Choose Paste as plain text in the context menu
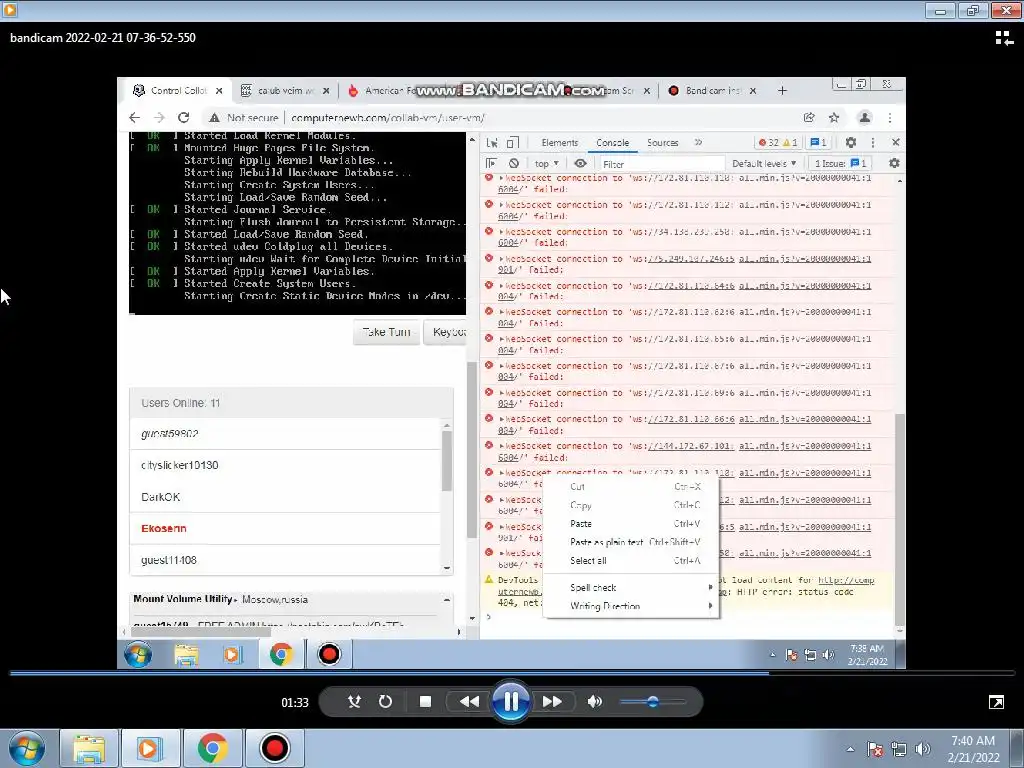Image resolution: width=1024 pixels, height=768 pixels. coord(634,542)
